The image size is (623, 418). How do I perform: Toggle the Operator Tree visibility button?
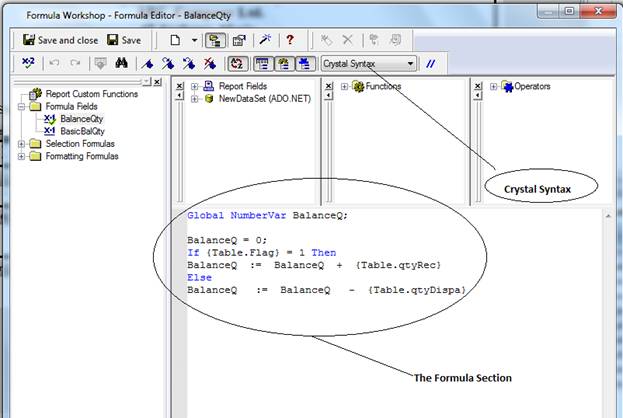point(306,64)
